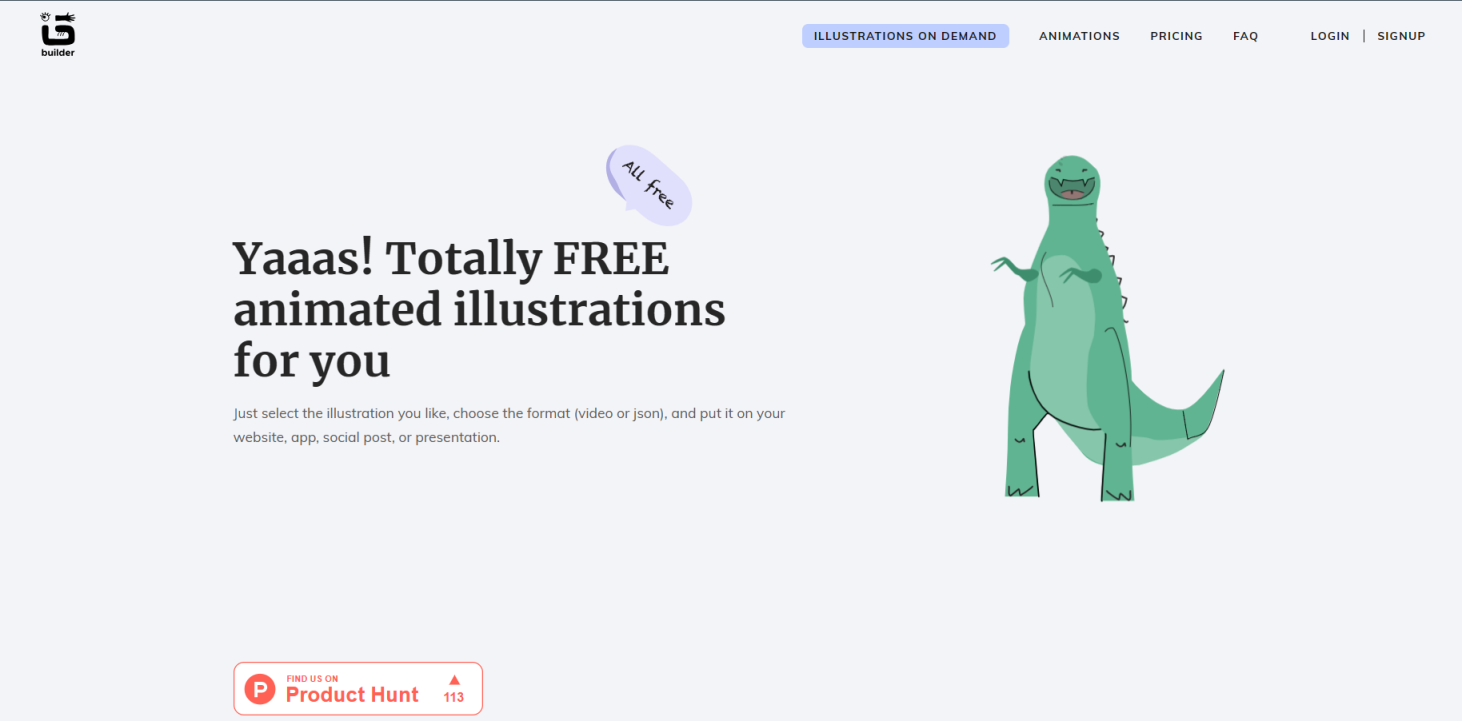Click the 'builder' text under logo
Image resolution: width=1462 pixels, height=721 pixels.
click(58, 53)
